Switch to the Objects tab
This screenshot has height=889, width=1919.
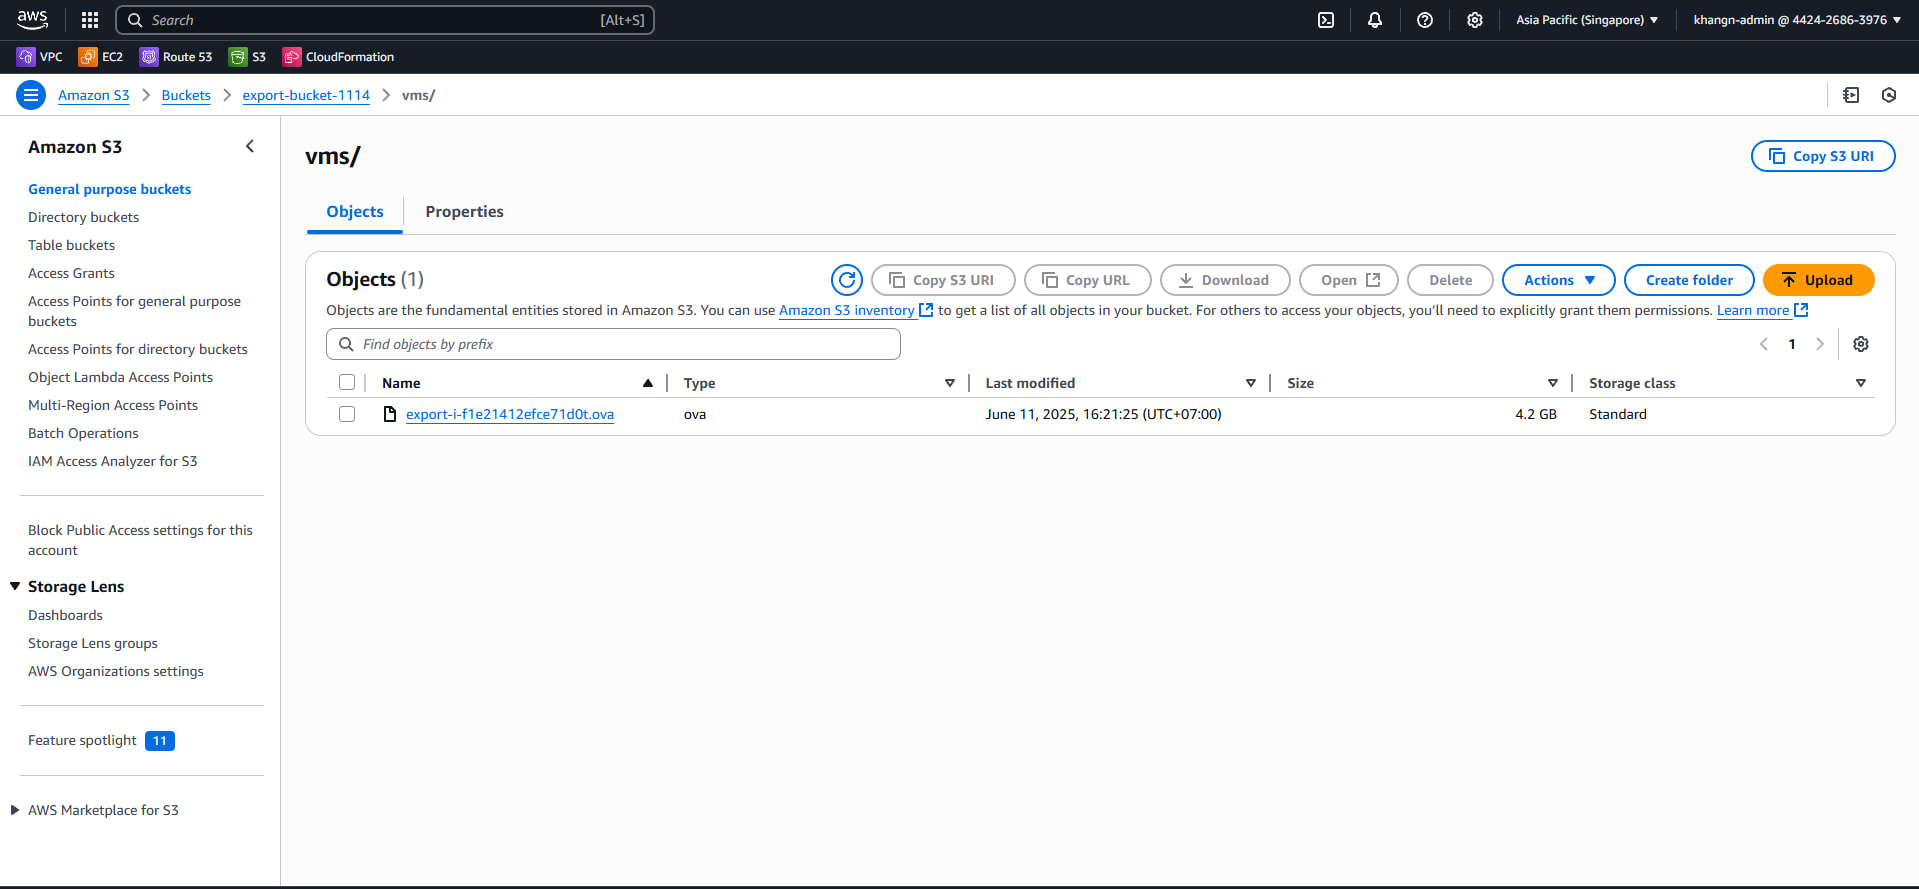(355, 212)
